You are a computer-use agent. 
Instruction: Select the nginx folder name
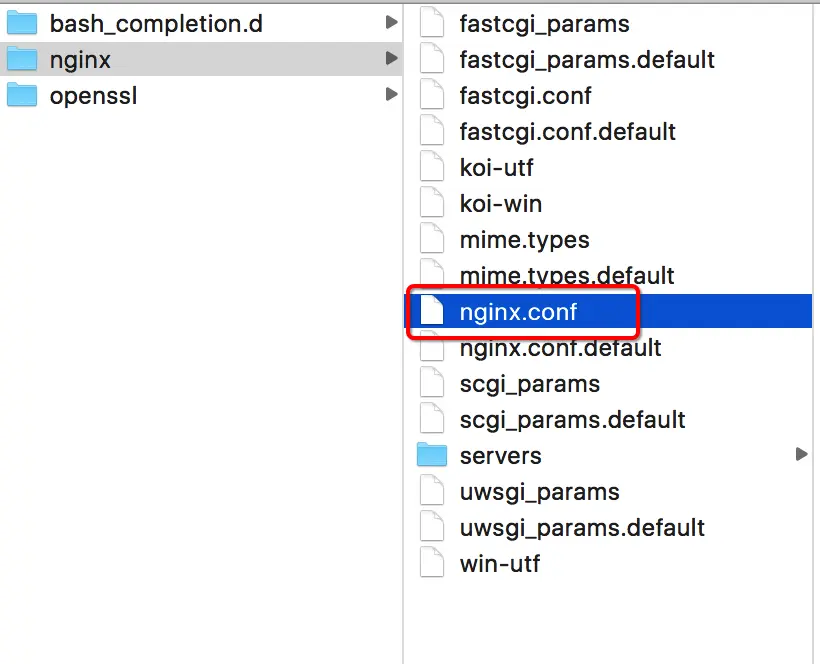[80, 61]
